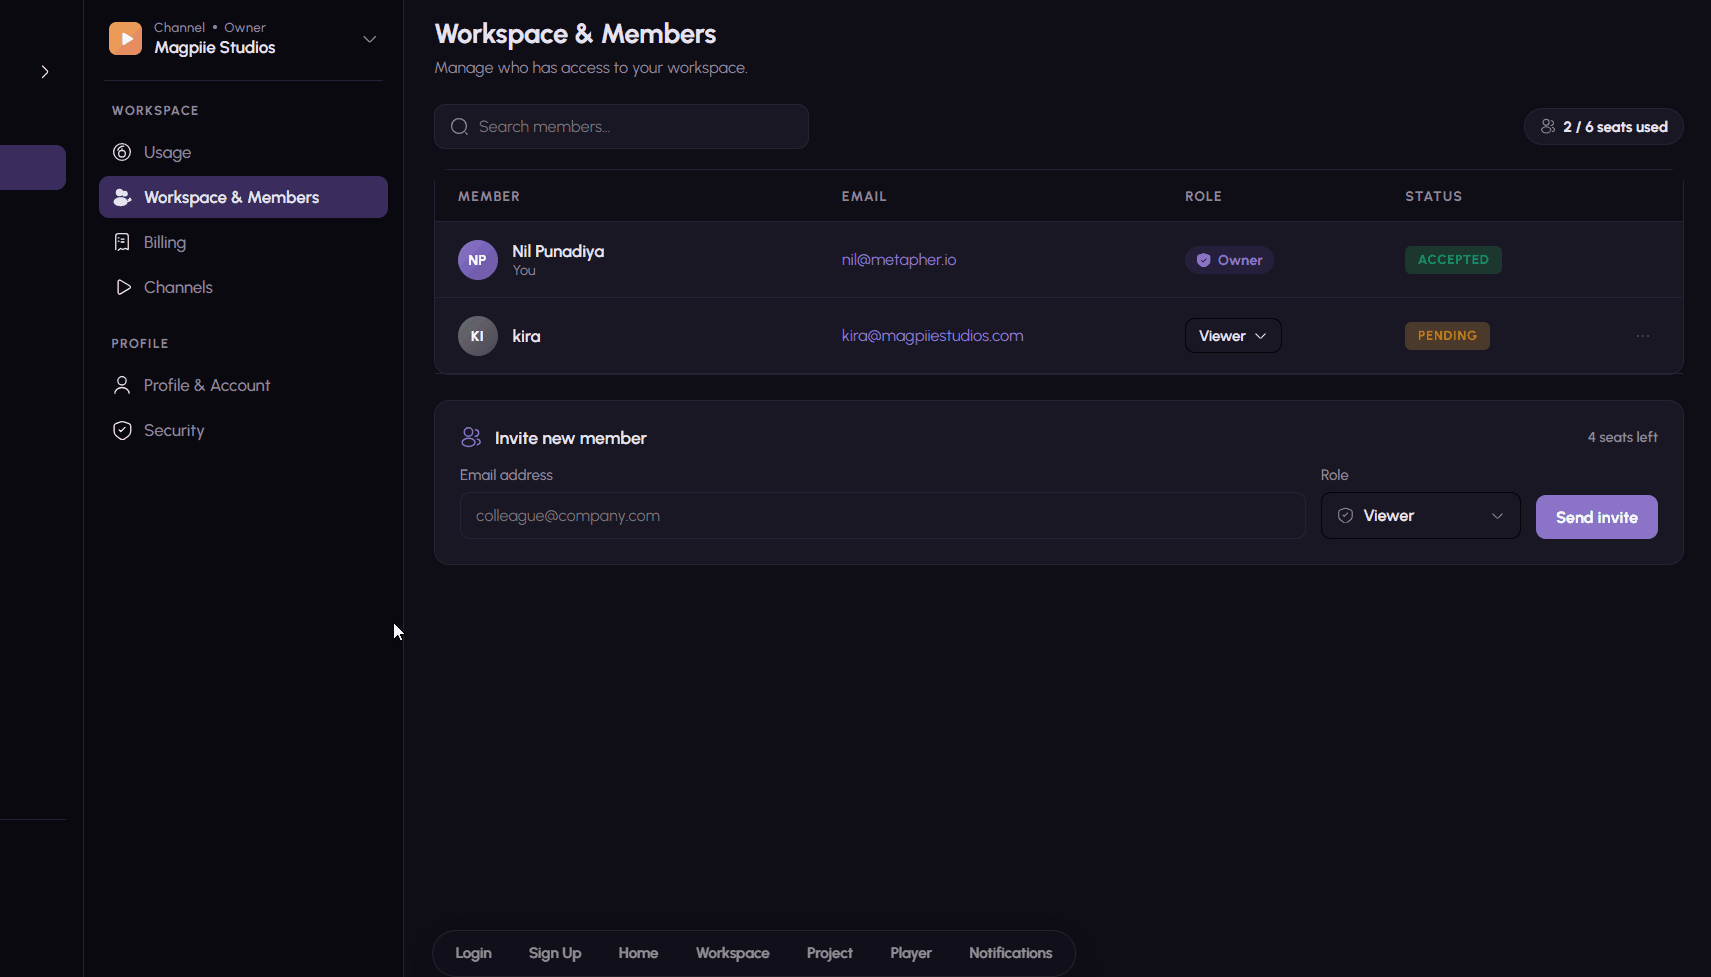
Task: Switch to the Sign Up tab
Action: [555, 953]
